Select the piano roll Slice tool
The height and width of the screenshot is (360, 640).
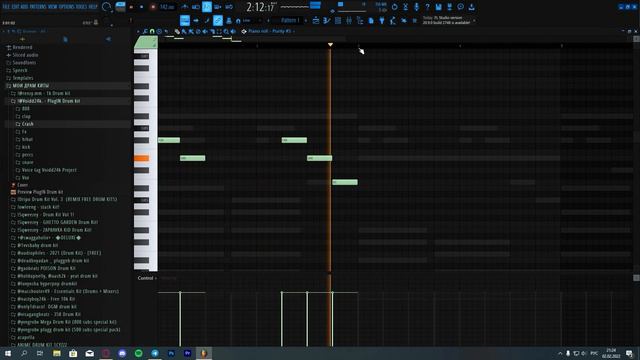[212, 31]
